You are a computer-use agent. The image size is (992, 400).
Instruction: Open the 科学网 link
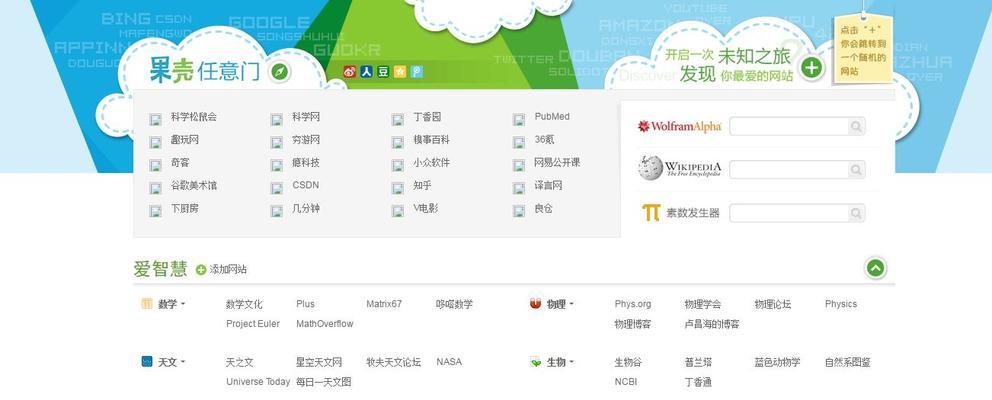(306, 117)
